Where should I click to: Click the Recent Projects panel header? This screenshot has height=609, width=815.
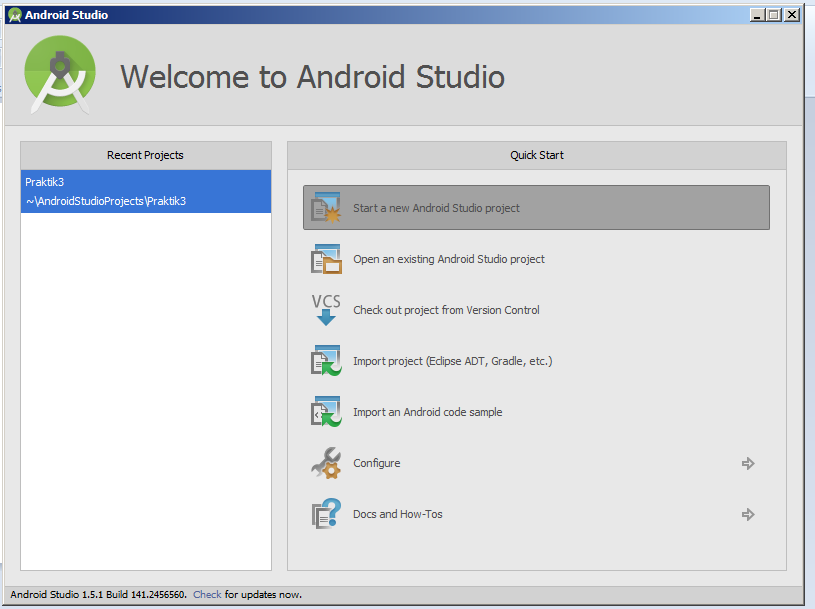pyautogui.click(x=145, y=155)
